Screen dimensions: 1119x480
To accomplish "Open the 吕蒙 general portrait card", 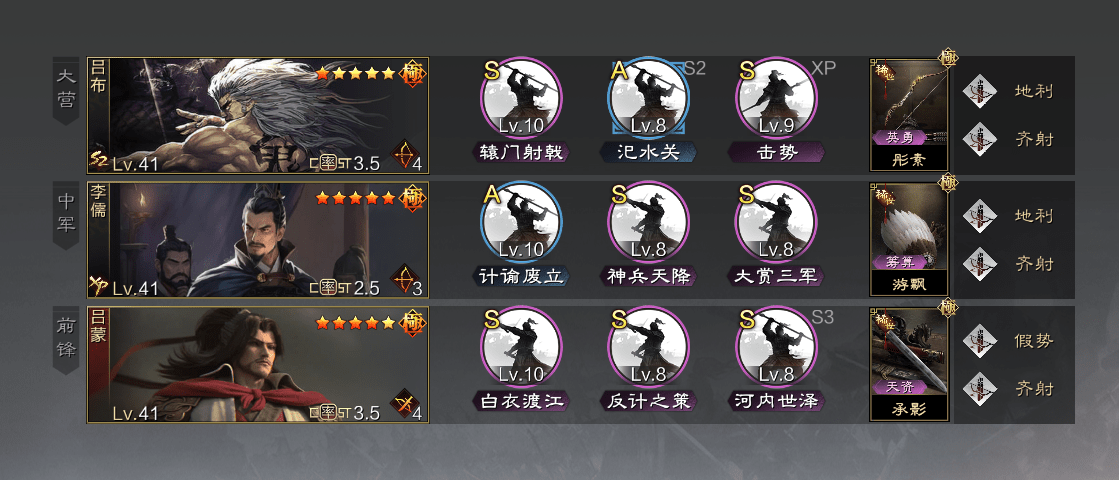I will (258, 364).
